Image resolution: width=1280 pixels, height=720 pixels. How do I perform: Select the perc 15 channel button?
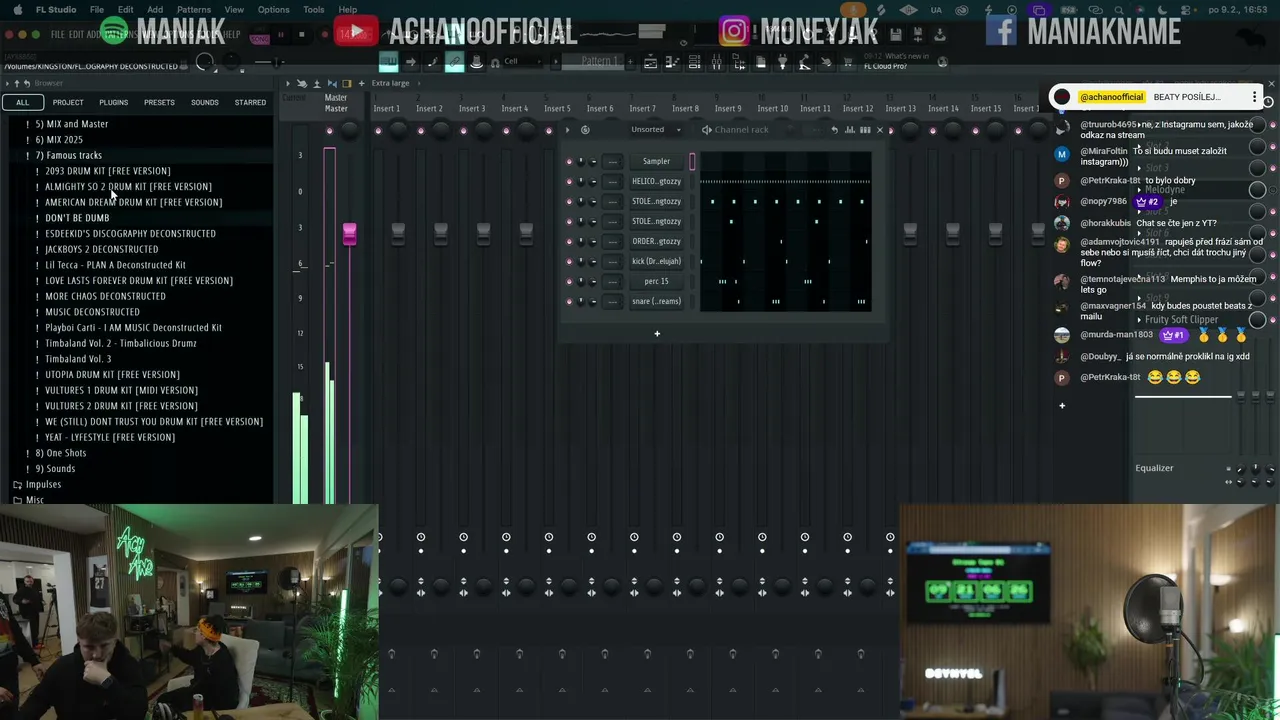[656, 281]
